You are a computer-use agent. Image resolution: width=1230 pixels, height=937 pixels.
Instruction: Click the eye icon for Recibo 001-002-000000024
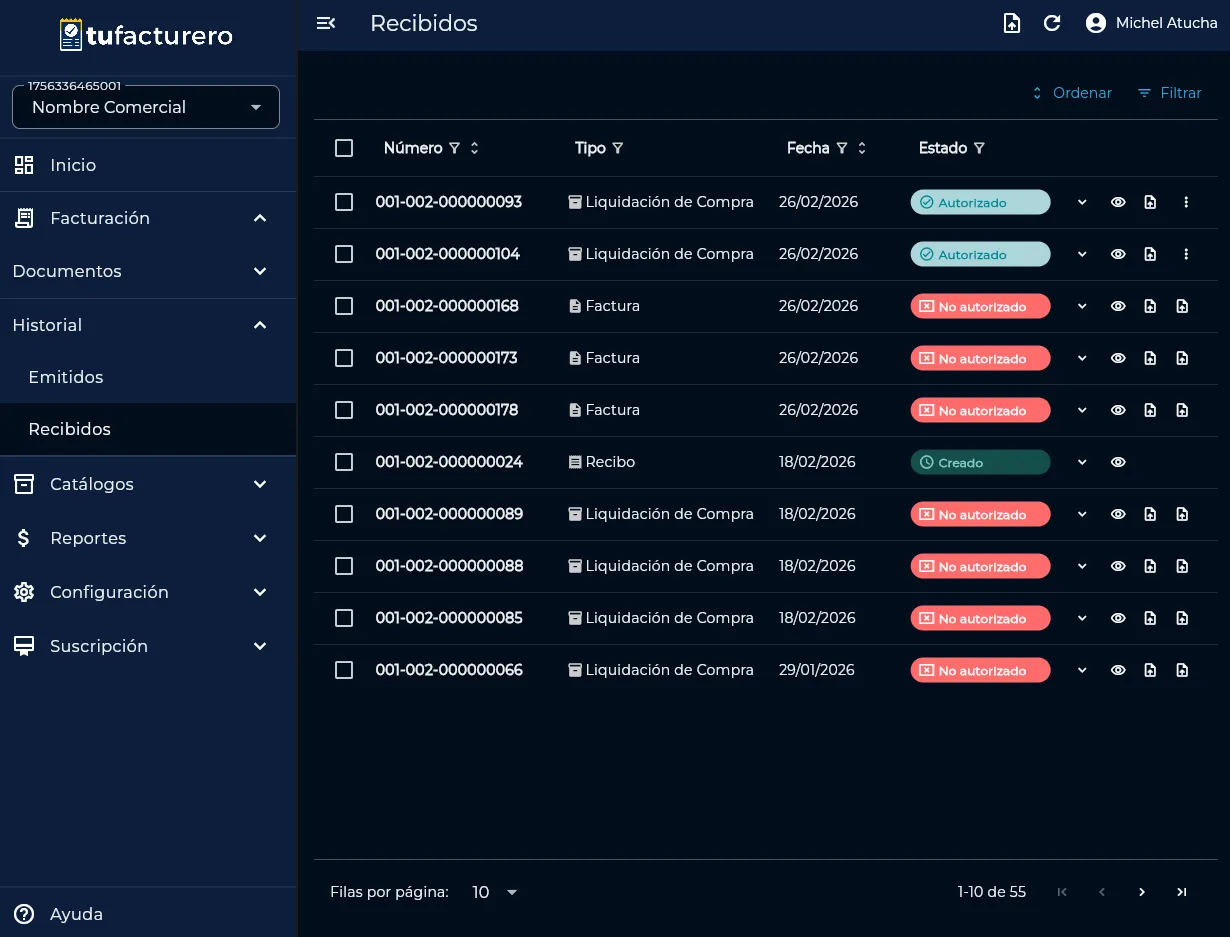[1118, 462]
